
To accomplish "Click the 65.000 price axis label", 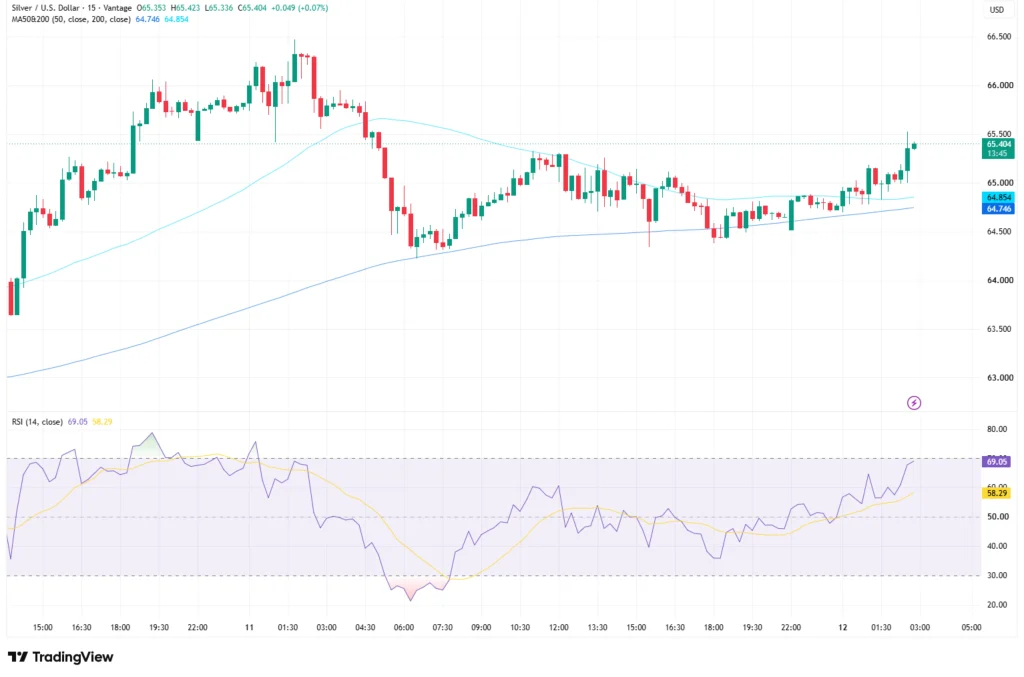I will pos(1000,183).
